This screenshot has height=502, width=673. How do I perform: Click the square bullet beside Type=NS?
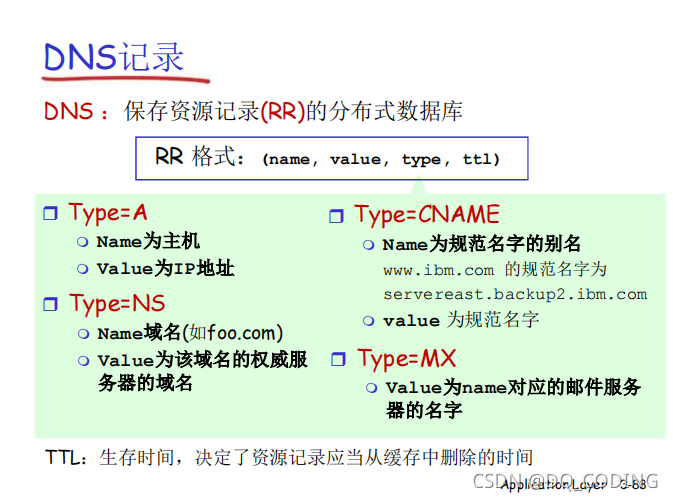[x=50, y=304]
